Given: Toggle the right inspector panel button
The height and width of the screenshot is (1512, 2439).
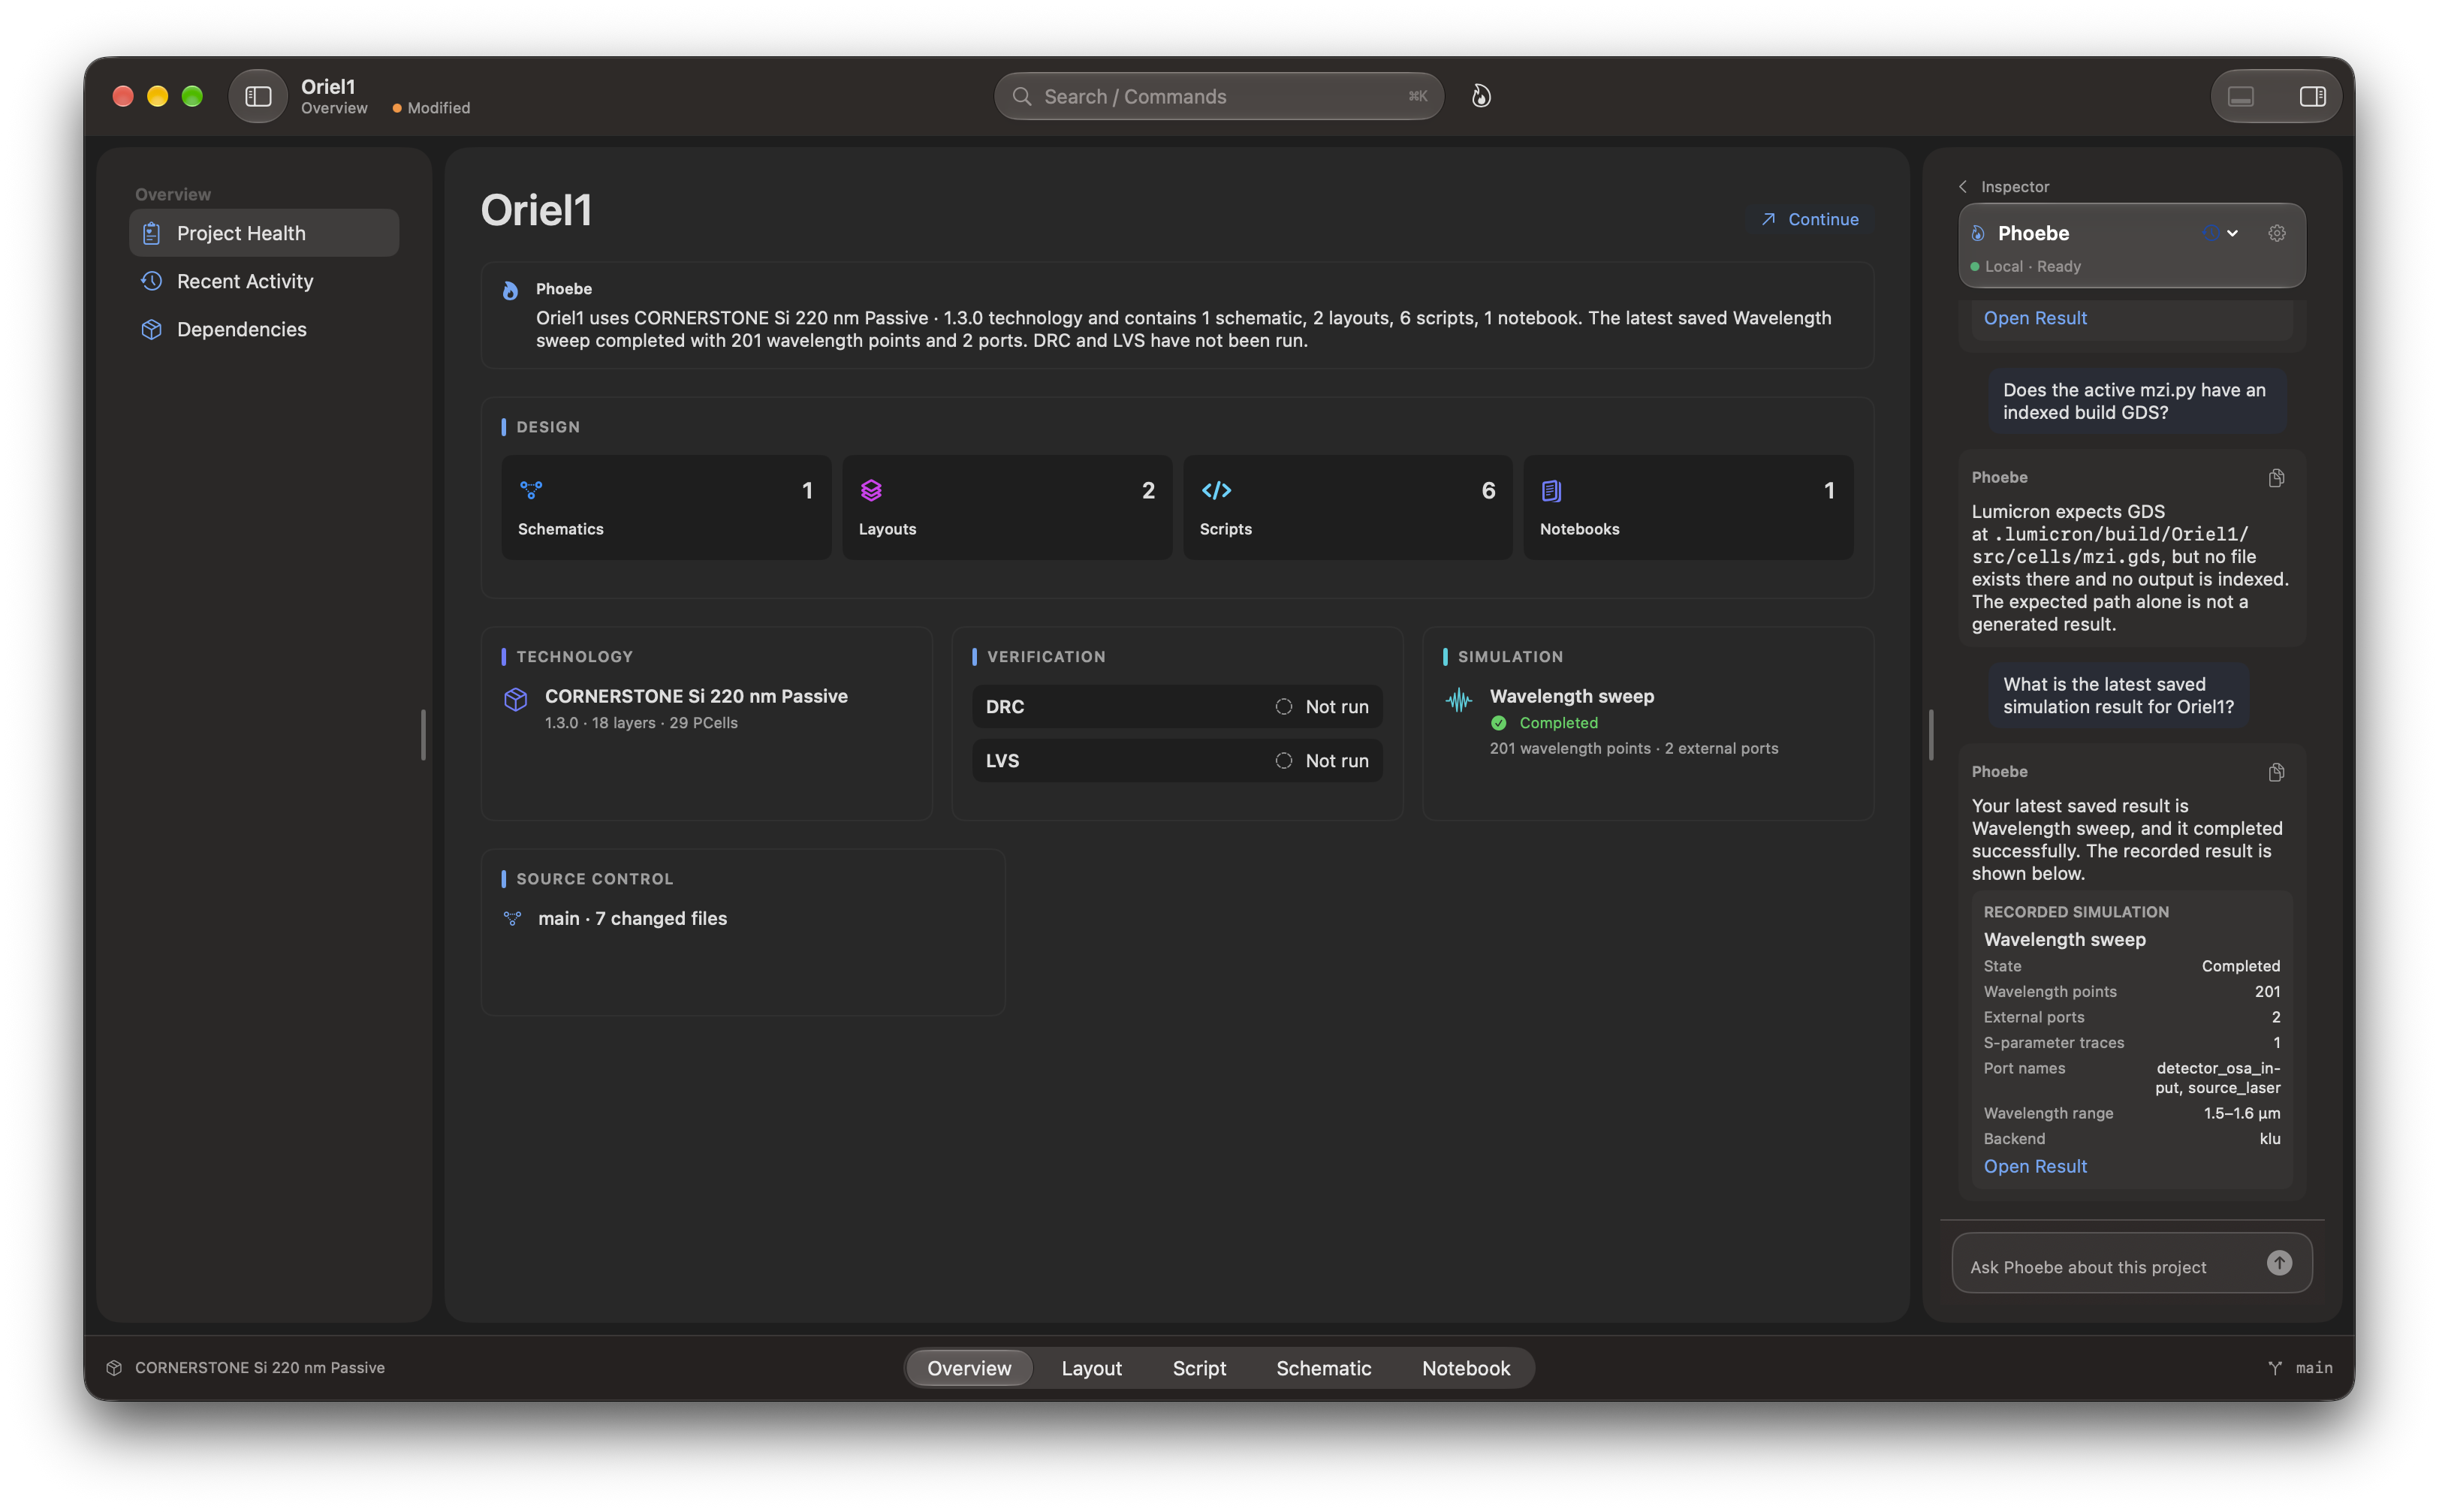Looking at the screenshot, I should click(x=2312, y=96).
